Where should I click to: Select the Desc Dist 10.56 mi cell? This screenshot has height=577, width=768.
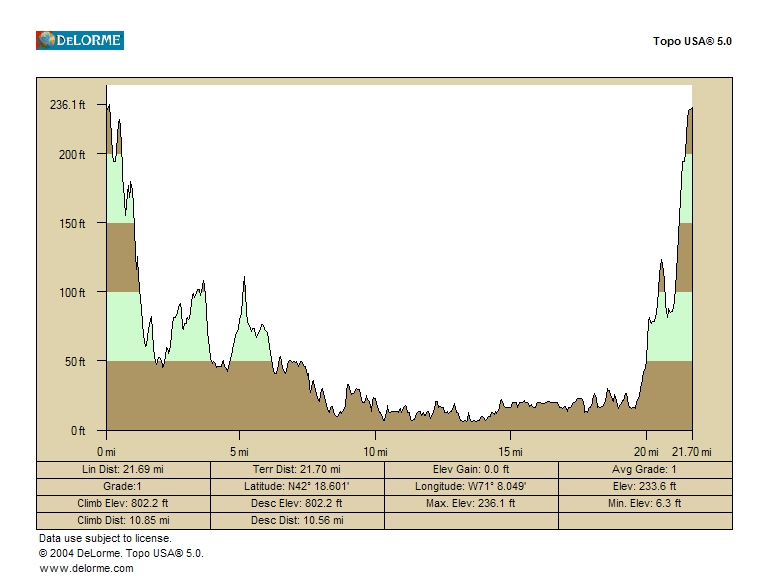point(297,520)
